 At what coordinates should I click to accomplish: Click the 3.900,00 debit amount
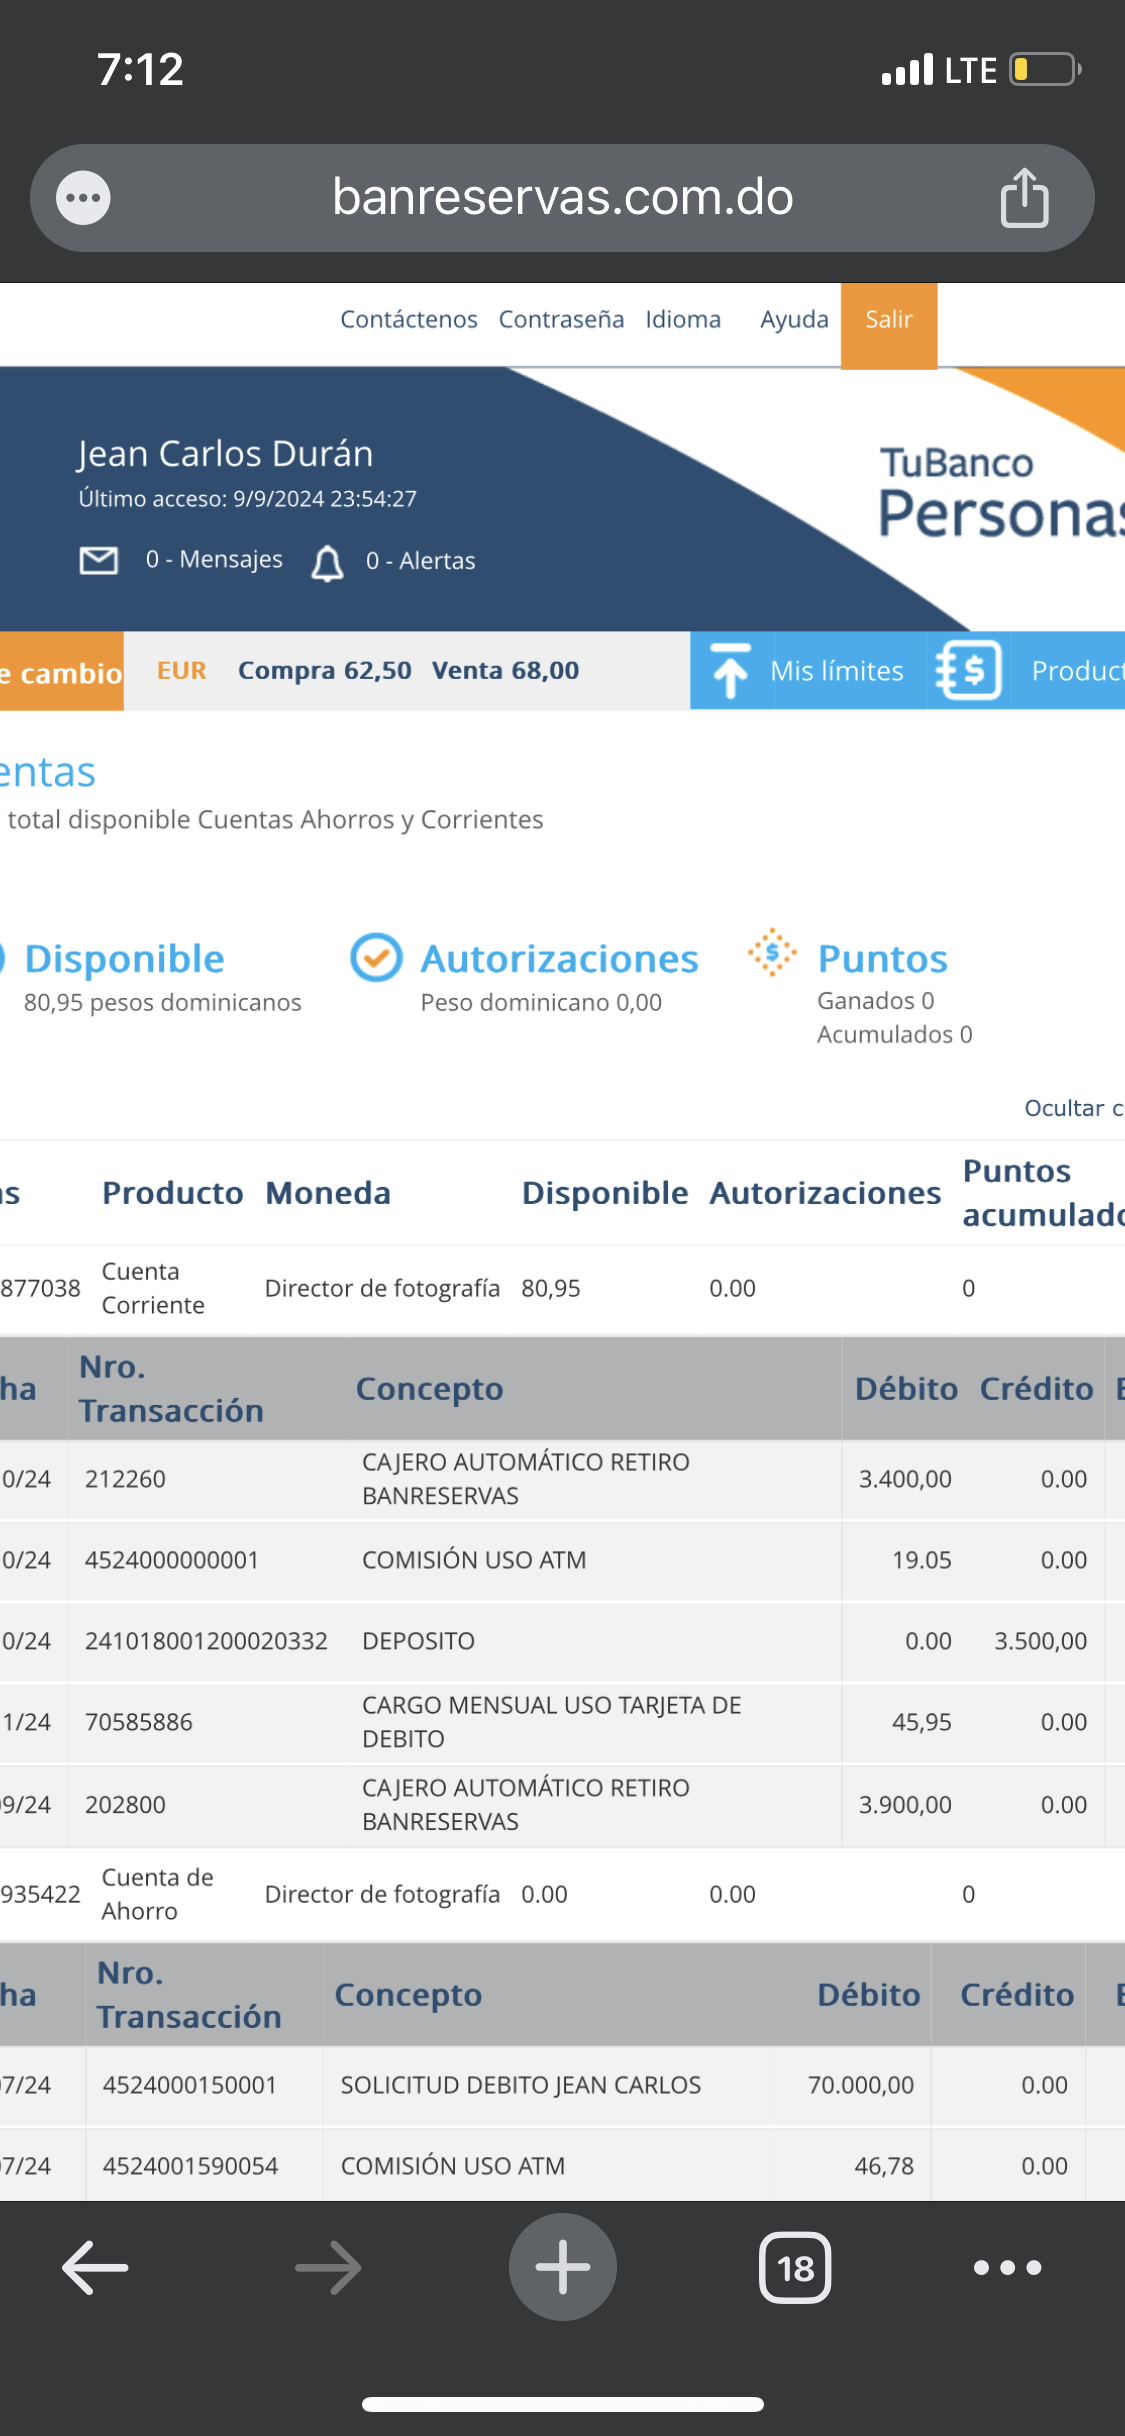pos(905,1805)
